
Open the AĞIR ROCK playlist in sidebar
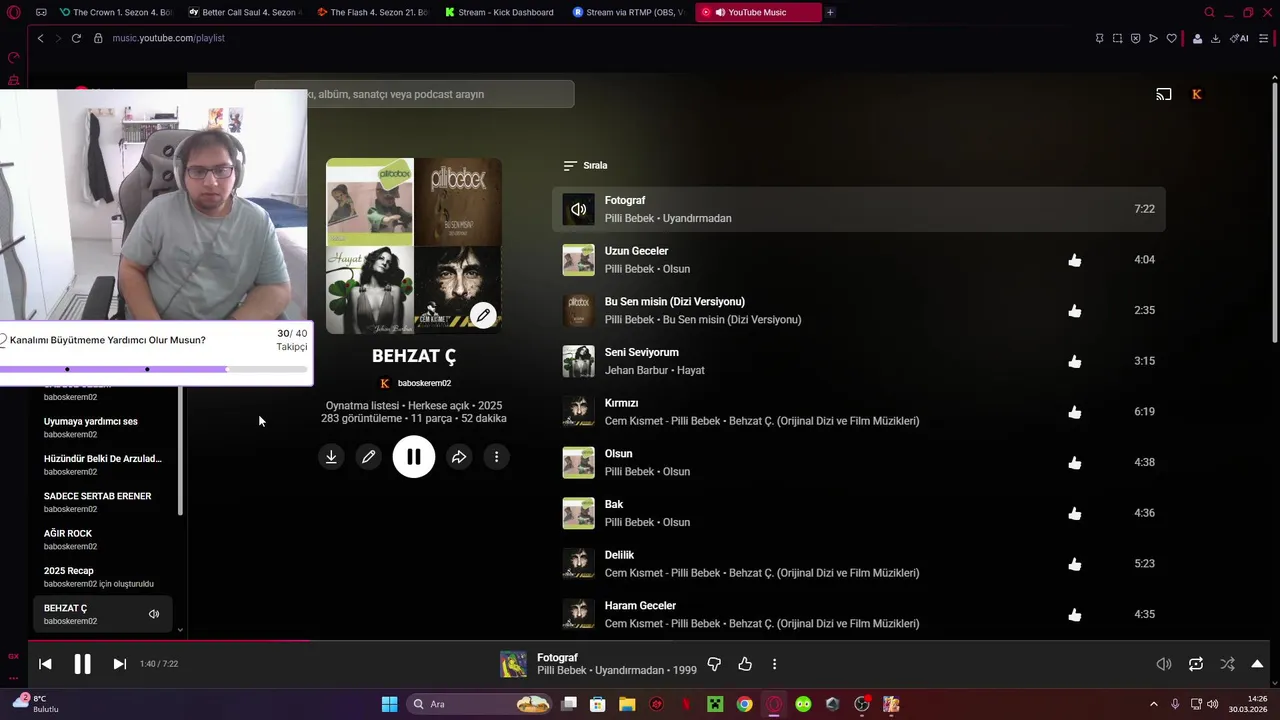[70, 540]
